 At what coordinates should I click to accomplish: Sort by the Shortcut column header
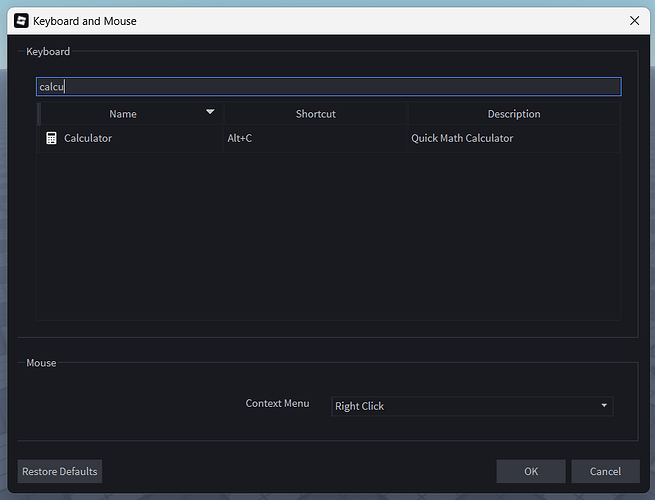click(x=315, y=114)
